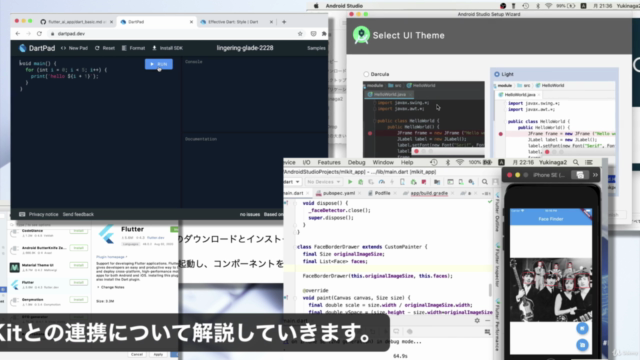
Task: Click the browser forward arrow
Action: 28,34
